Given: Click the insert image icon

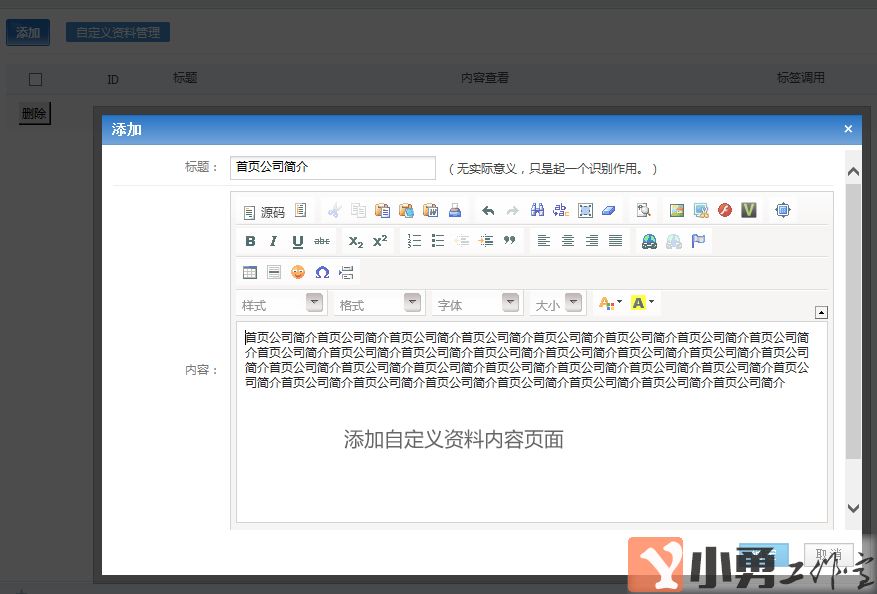Looking at the screenshot, I should coord(677,211).
